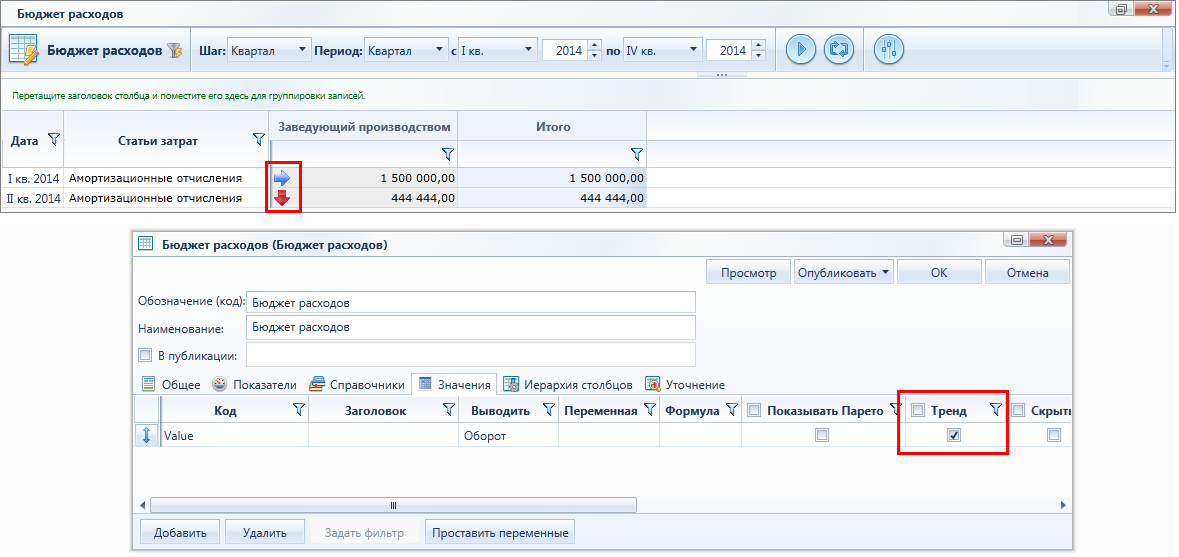
Task: Click red down-arrow trend icon in II кв. row
Action: pos(282,198)
